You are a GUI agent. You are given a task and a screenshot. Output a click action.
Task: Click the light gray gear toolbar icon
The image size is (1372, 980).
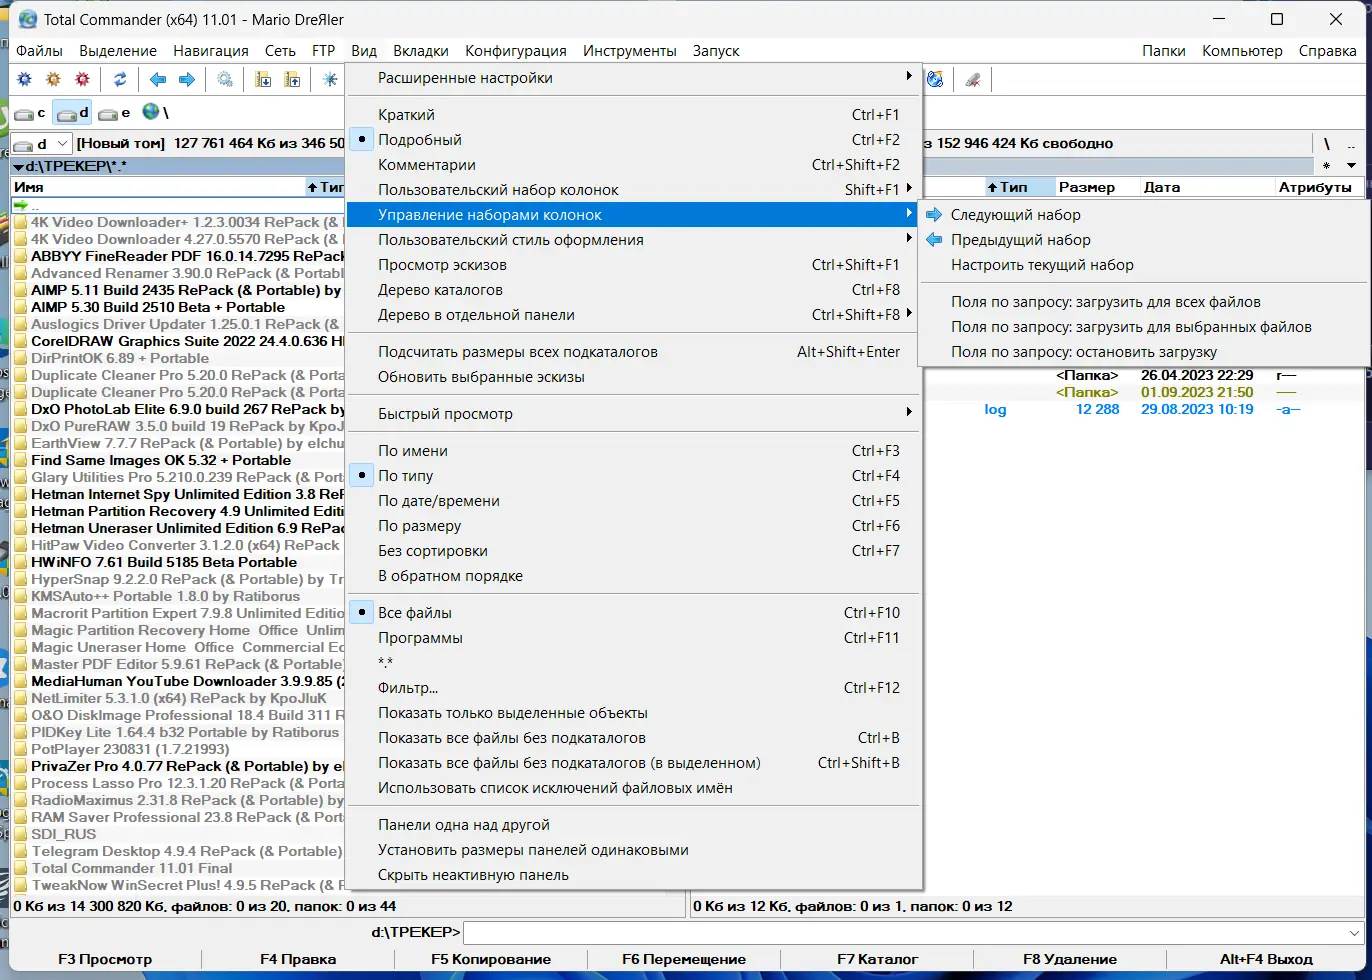coord(225,80)
